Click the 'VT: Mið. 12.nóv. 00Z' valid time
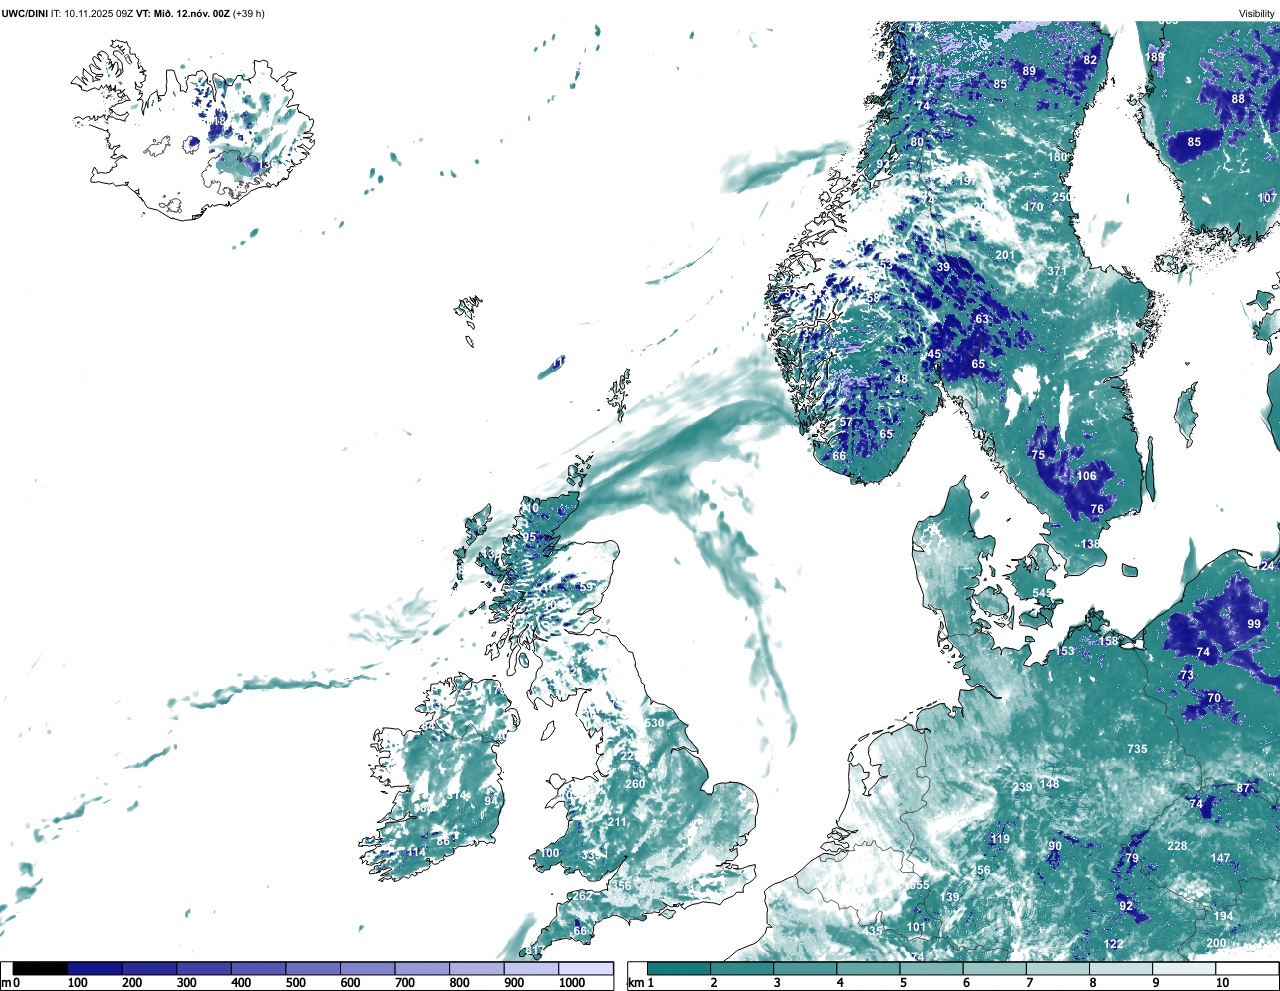Viewport: 1280px width, 991px height. tap(183, 14)
